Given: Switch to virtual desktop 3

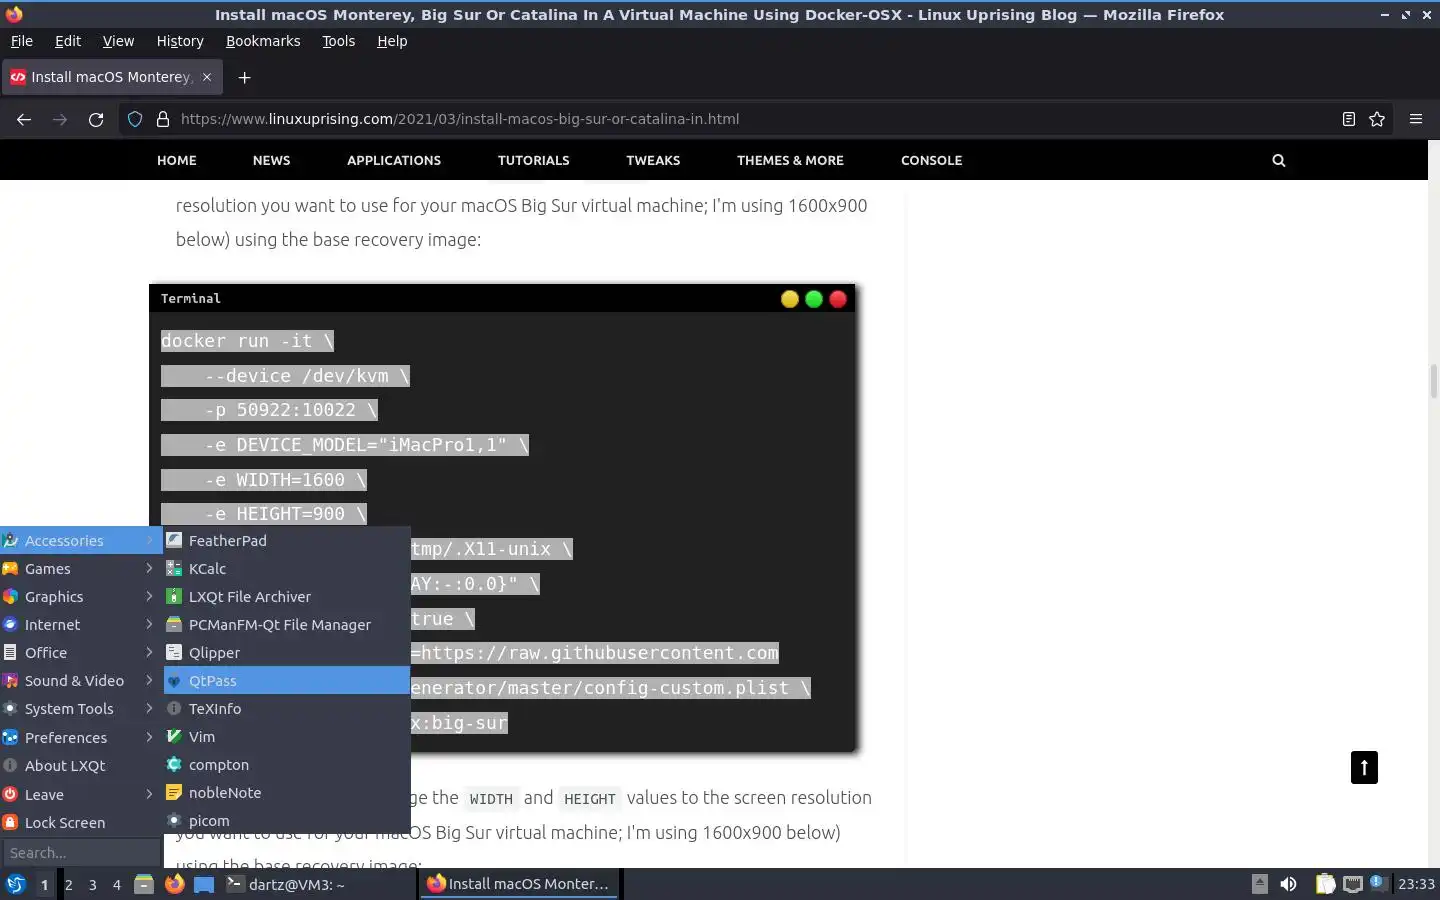Looking at the screenshot, I should pos(92,884).
